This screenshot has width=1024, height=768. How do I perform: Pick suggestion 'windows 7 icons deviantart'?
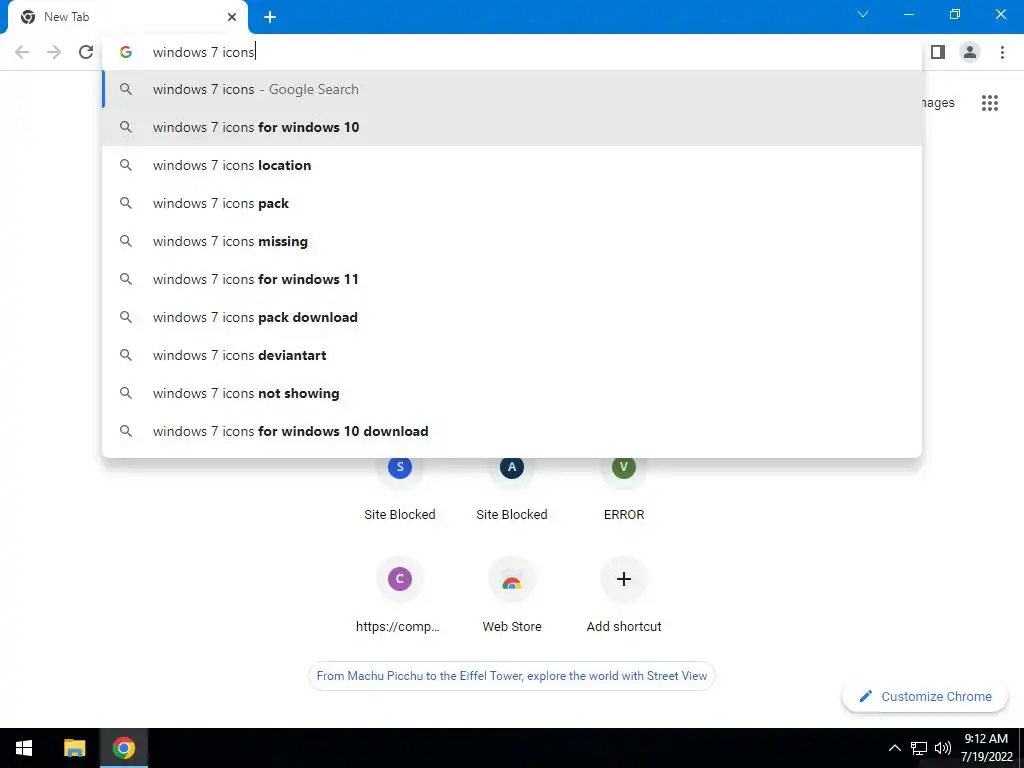click(x=512, y=355)
